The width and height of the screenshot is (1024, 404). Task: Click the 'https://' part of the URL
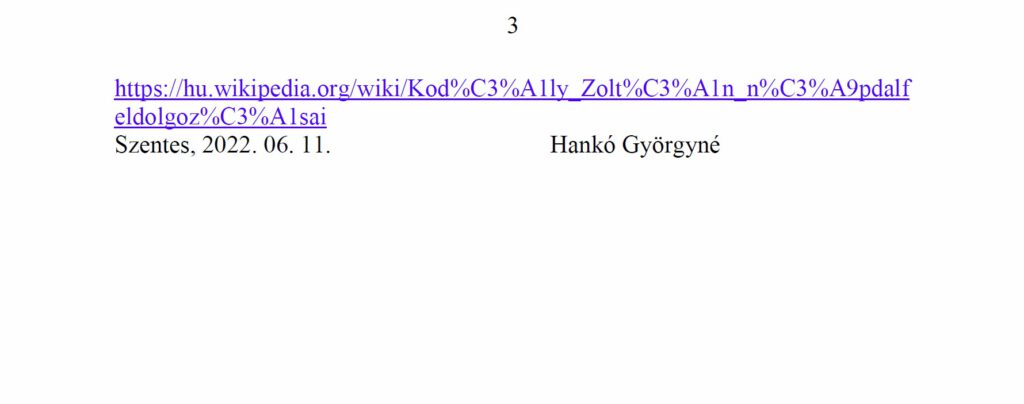[x=140, y=89]
